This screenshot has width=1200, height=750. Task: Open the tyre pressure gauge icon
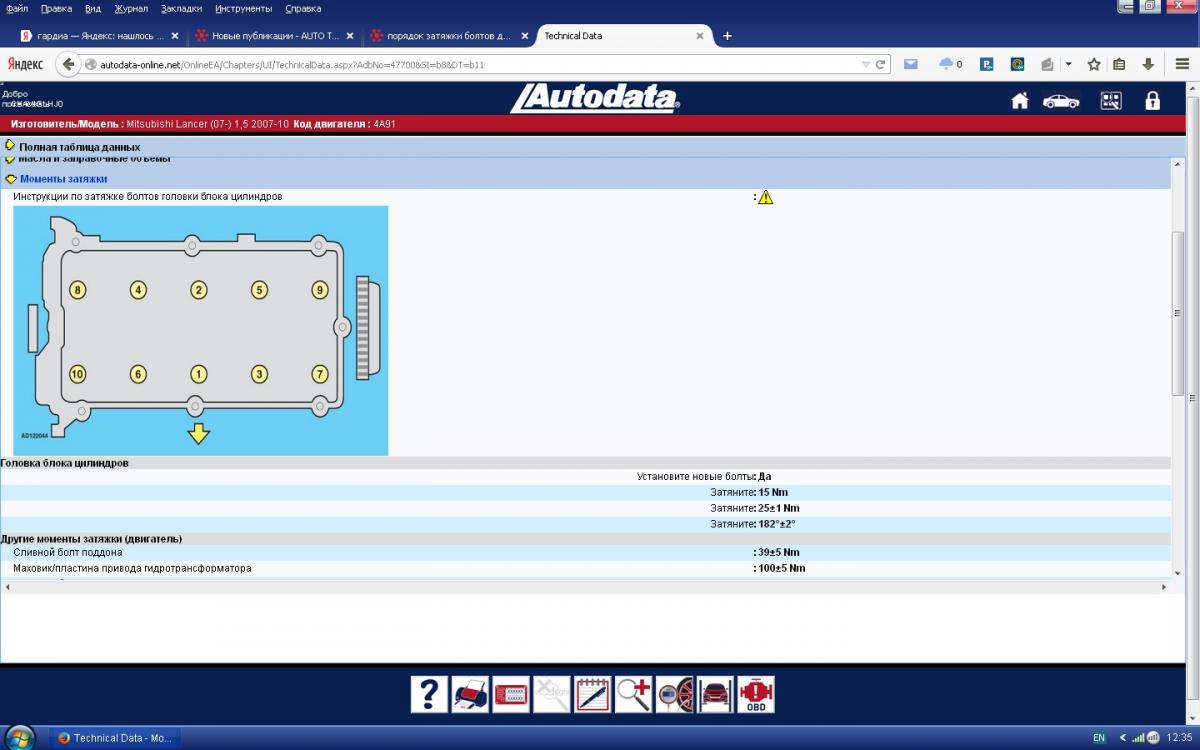click(x=675, y=694)
